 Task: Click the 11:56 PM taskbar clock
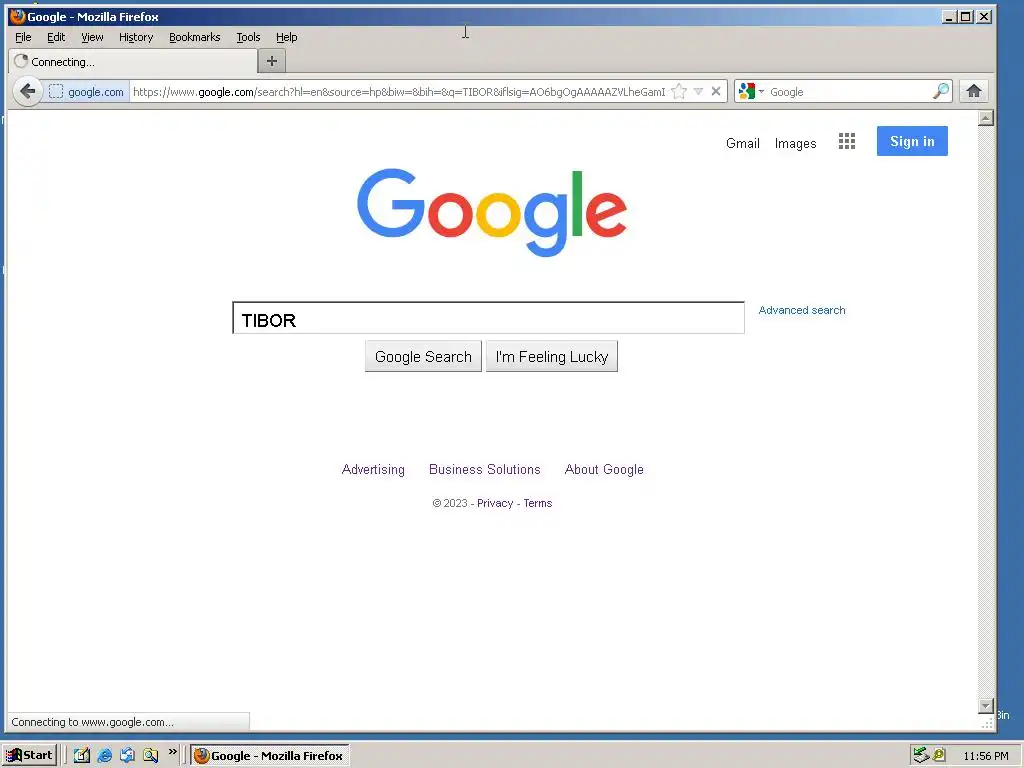click(x=985, y=756)
